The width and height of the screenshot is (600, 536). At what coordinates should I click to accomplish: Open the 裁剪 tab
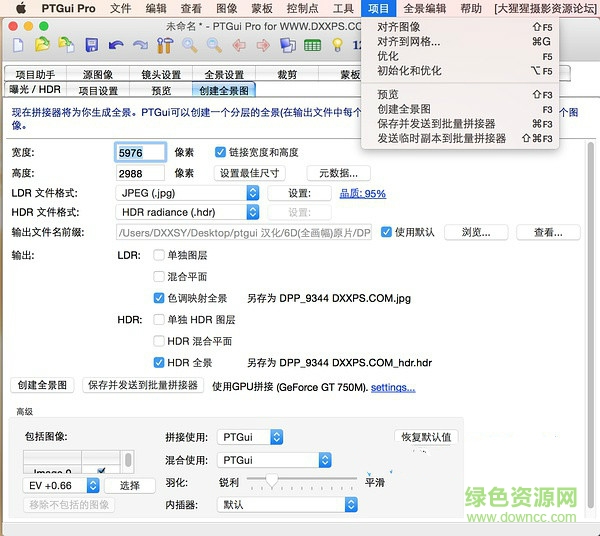(287, 74)
